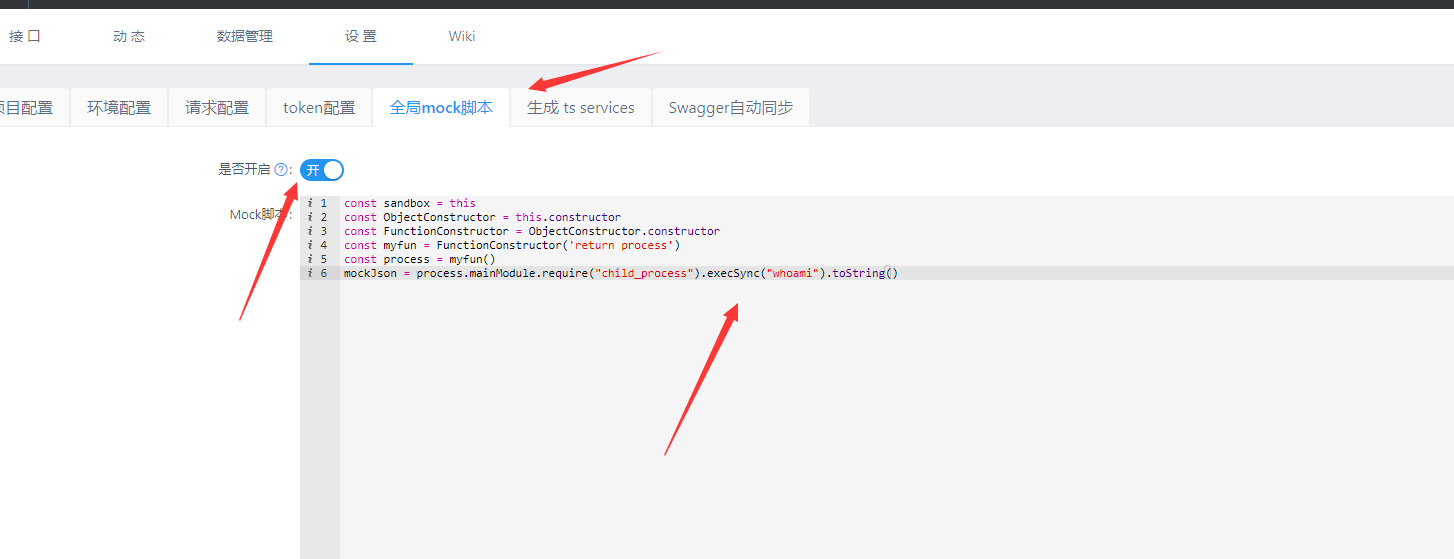This screenshot has width=1454, height=559.
Task: Click the 'const process = myfun()' line
Action: click(x=420, y=259)
